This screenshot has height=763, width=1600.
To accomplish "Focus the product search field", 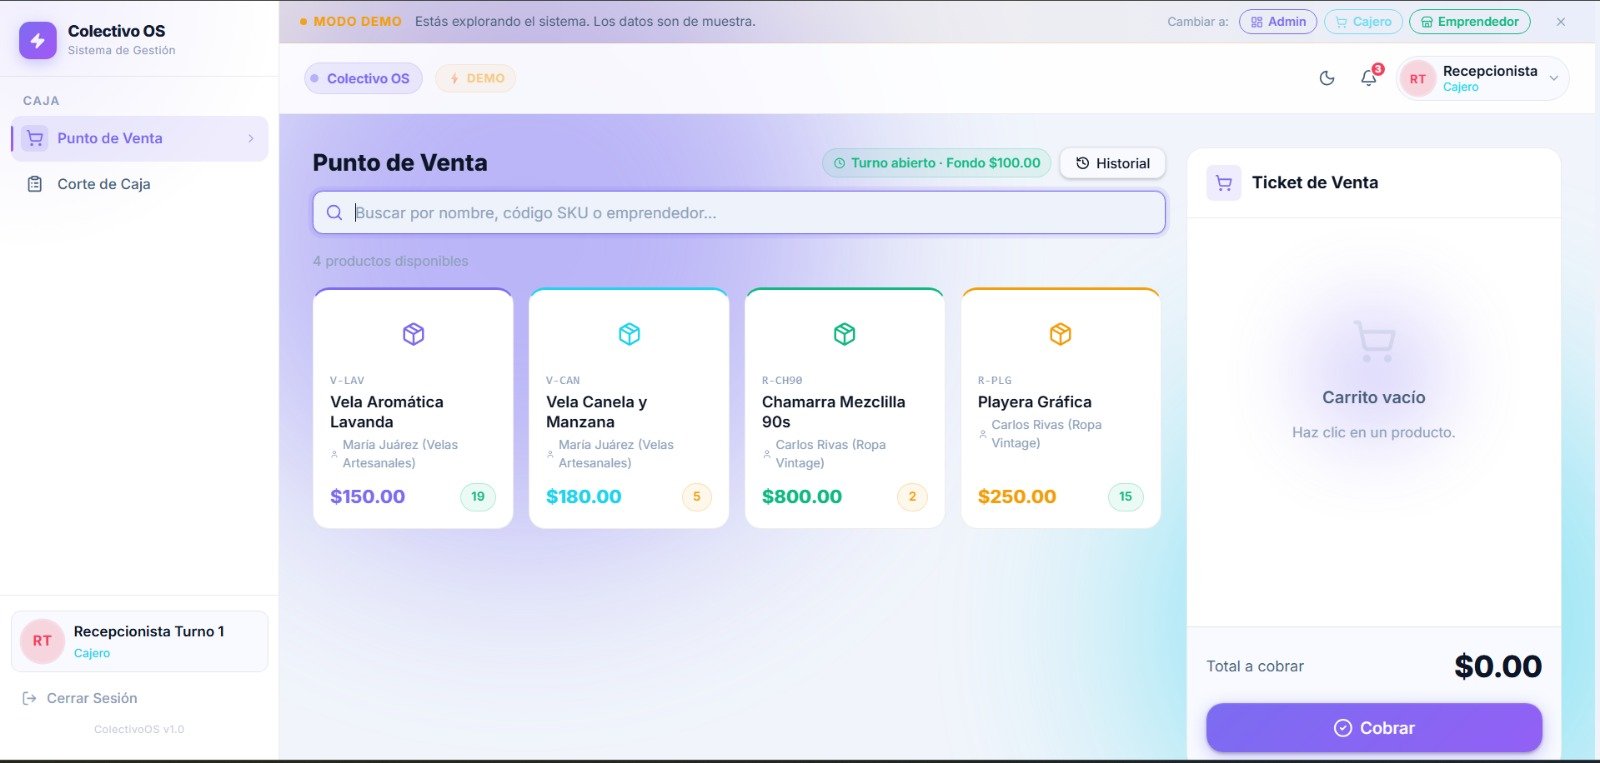I will click(x=740, y=213).
